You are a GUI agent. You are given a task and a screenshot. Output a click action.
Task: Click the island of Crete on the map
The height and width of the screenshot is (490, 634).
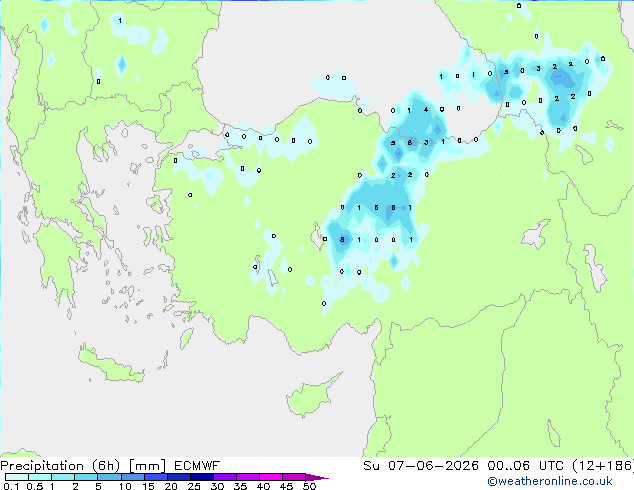(x=111, y=365)
